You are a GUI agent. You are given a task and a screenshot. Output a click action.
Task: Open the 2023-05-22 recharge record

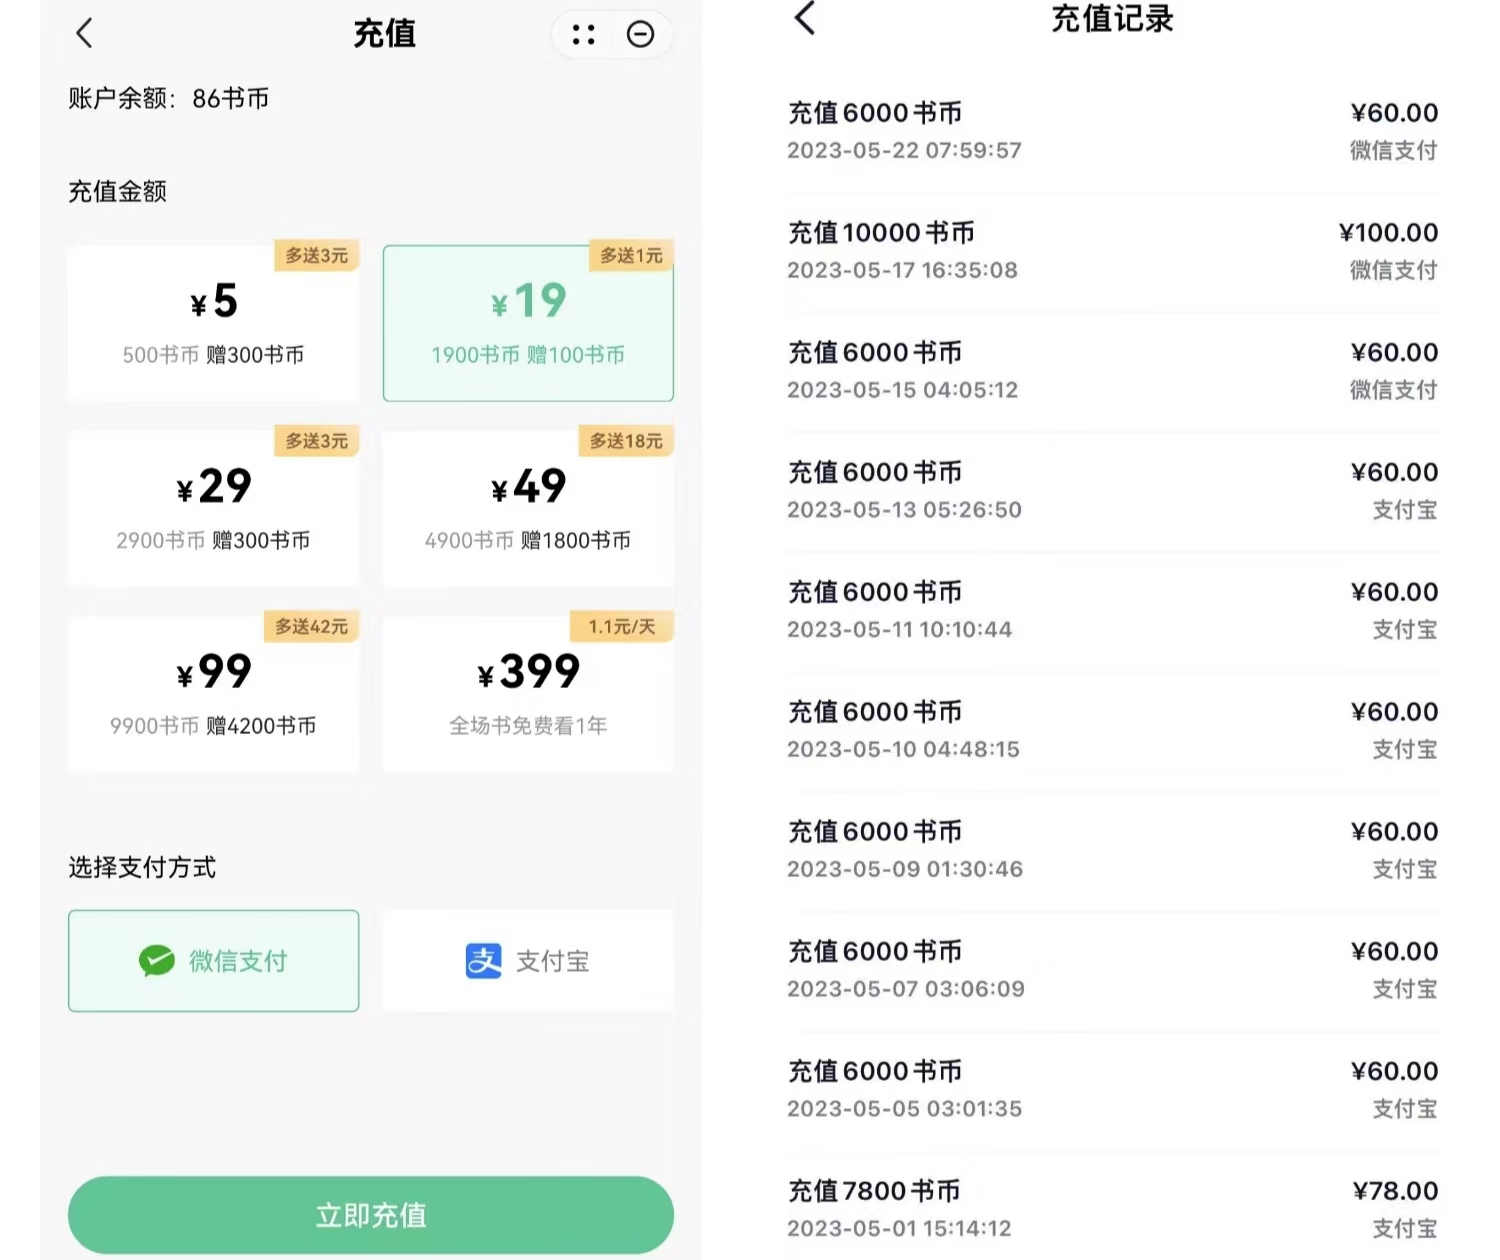point(1112,131)
